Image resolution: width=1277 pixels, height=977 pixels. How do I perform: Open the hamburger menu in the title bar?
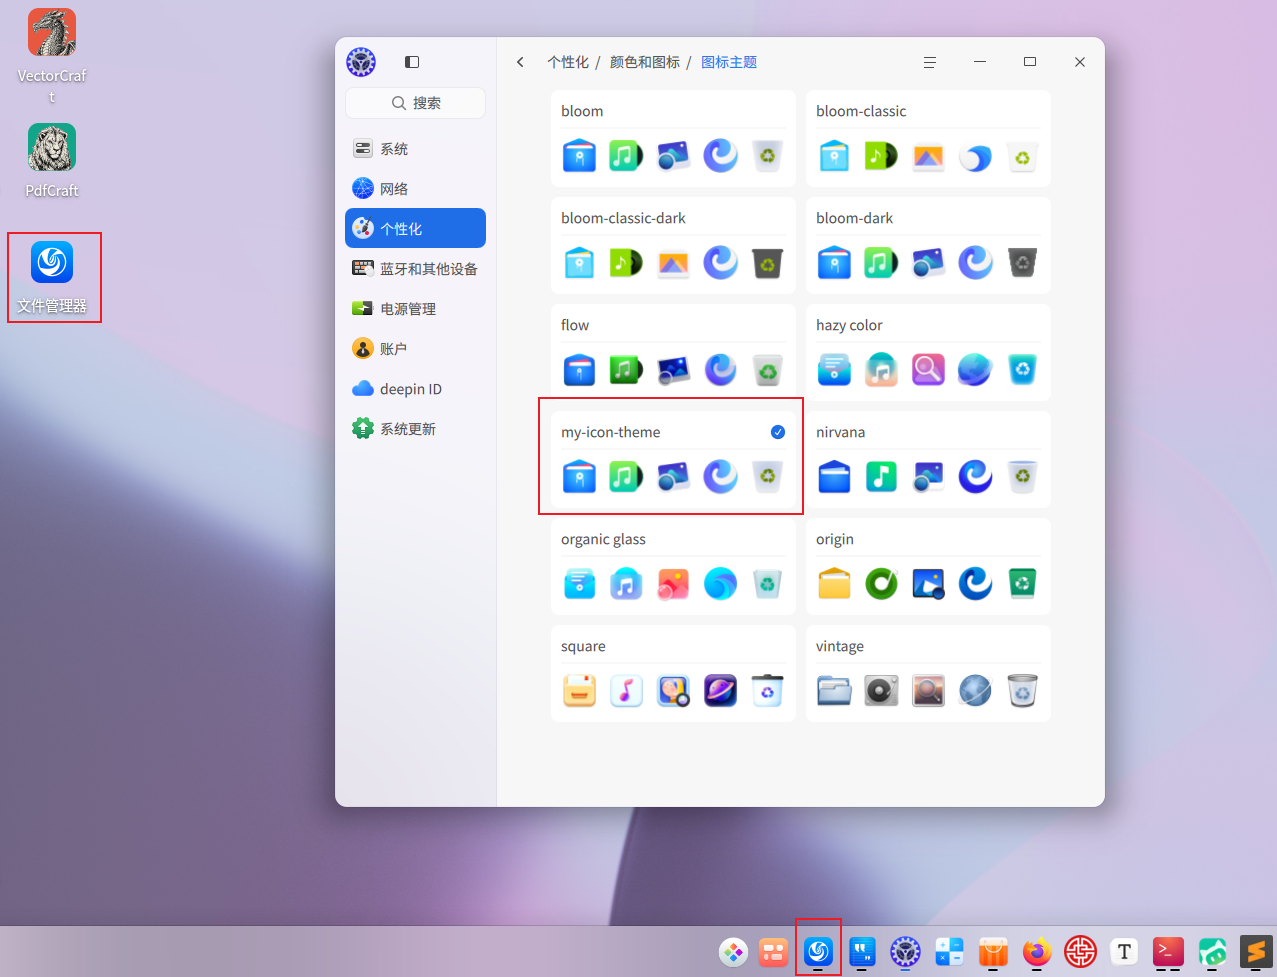(929, 62)
